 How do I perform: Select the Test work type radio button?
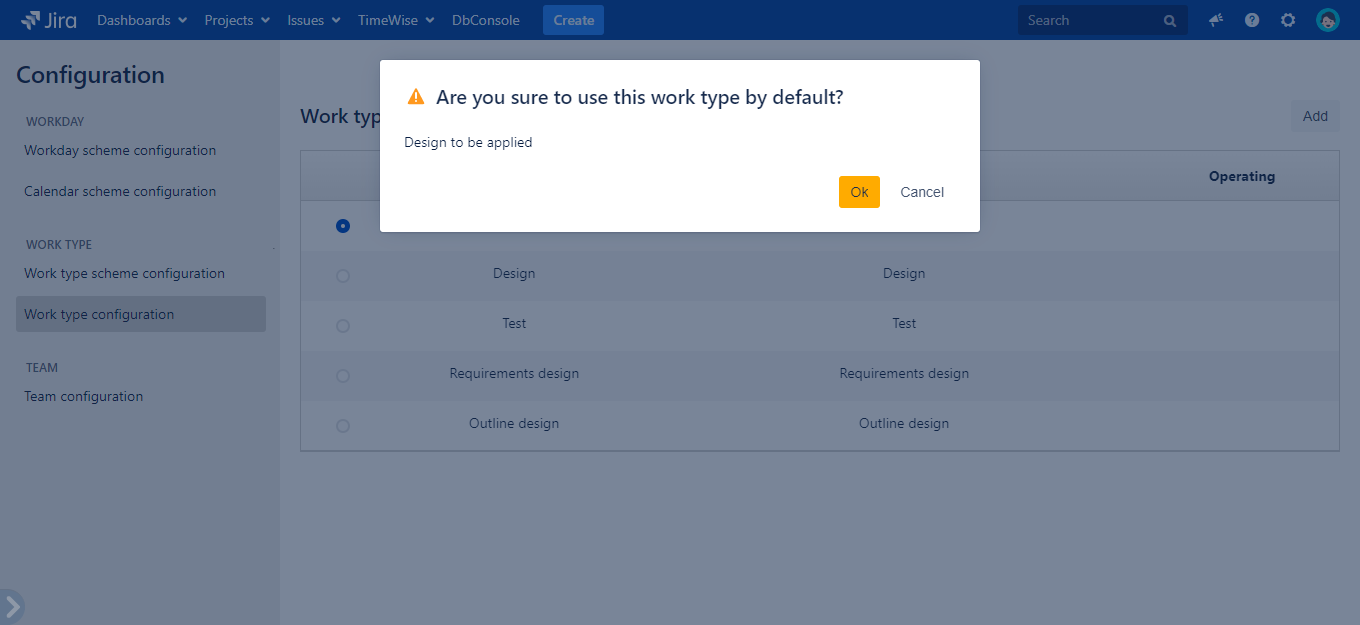[x=343, y=326]
